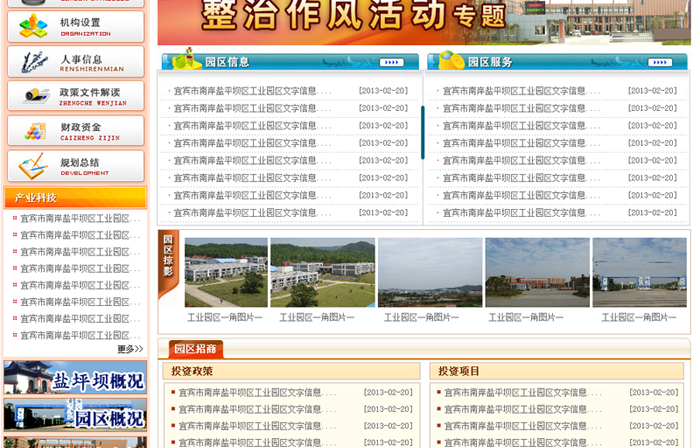
Task: Open the 产业科技 section header
Action: (x=75, y=197)
